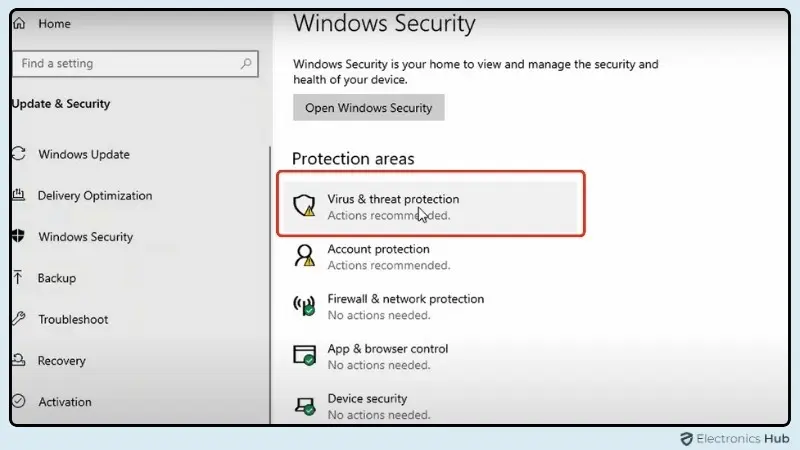Click the Firewall & network protection icon
800x450 pixels.
point(304,306)
